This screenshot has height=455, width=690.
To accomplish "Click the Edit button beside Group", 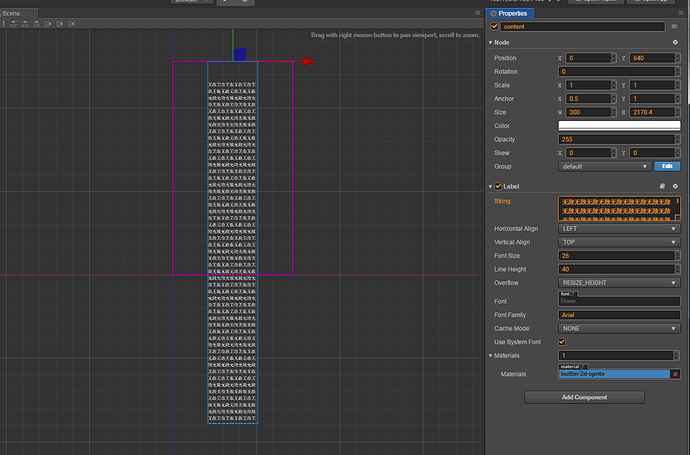I will point(665,166).
